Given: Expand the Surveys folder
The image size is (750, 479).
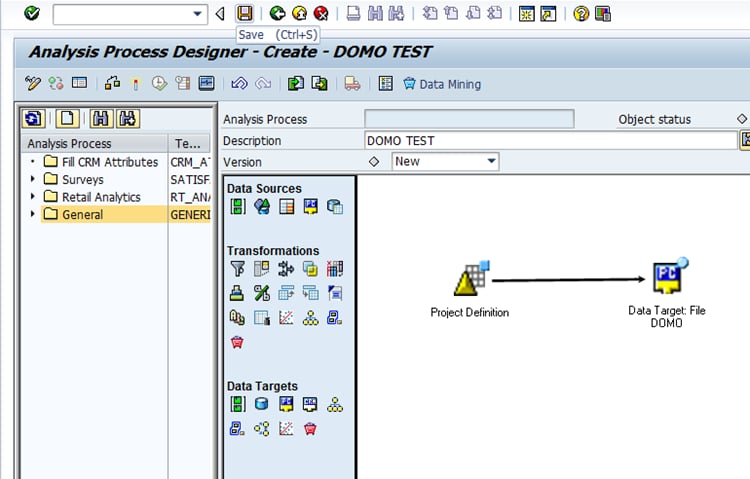Looking at the screenshot, I should (x=33, y=179).
